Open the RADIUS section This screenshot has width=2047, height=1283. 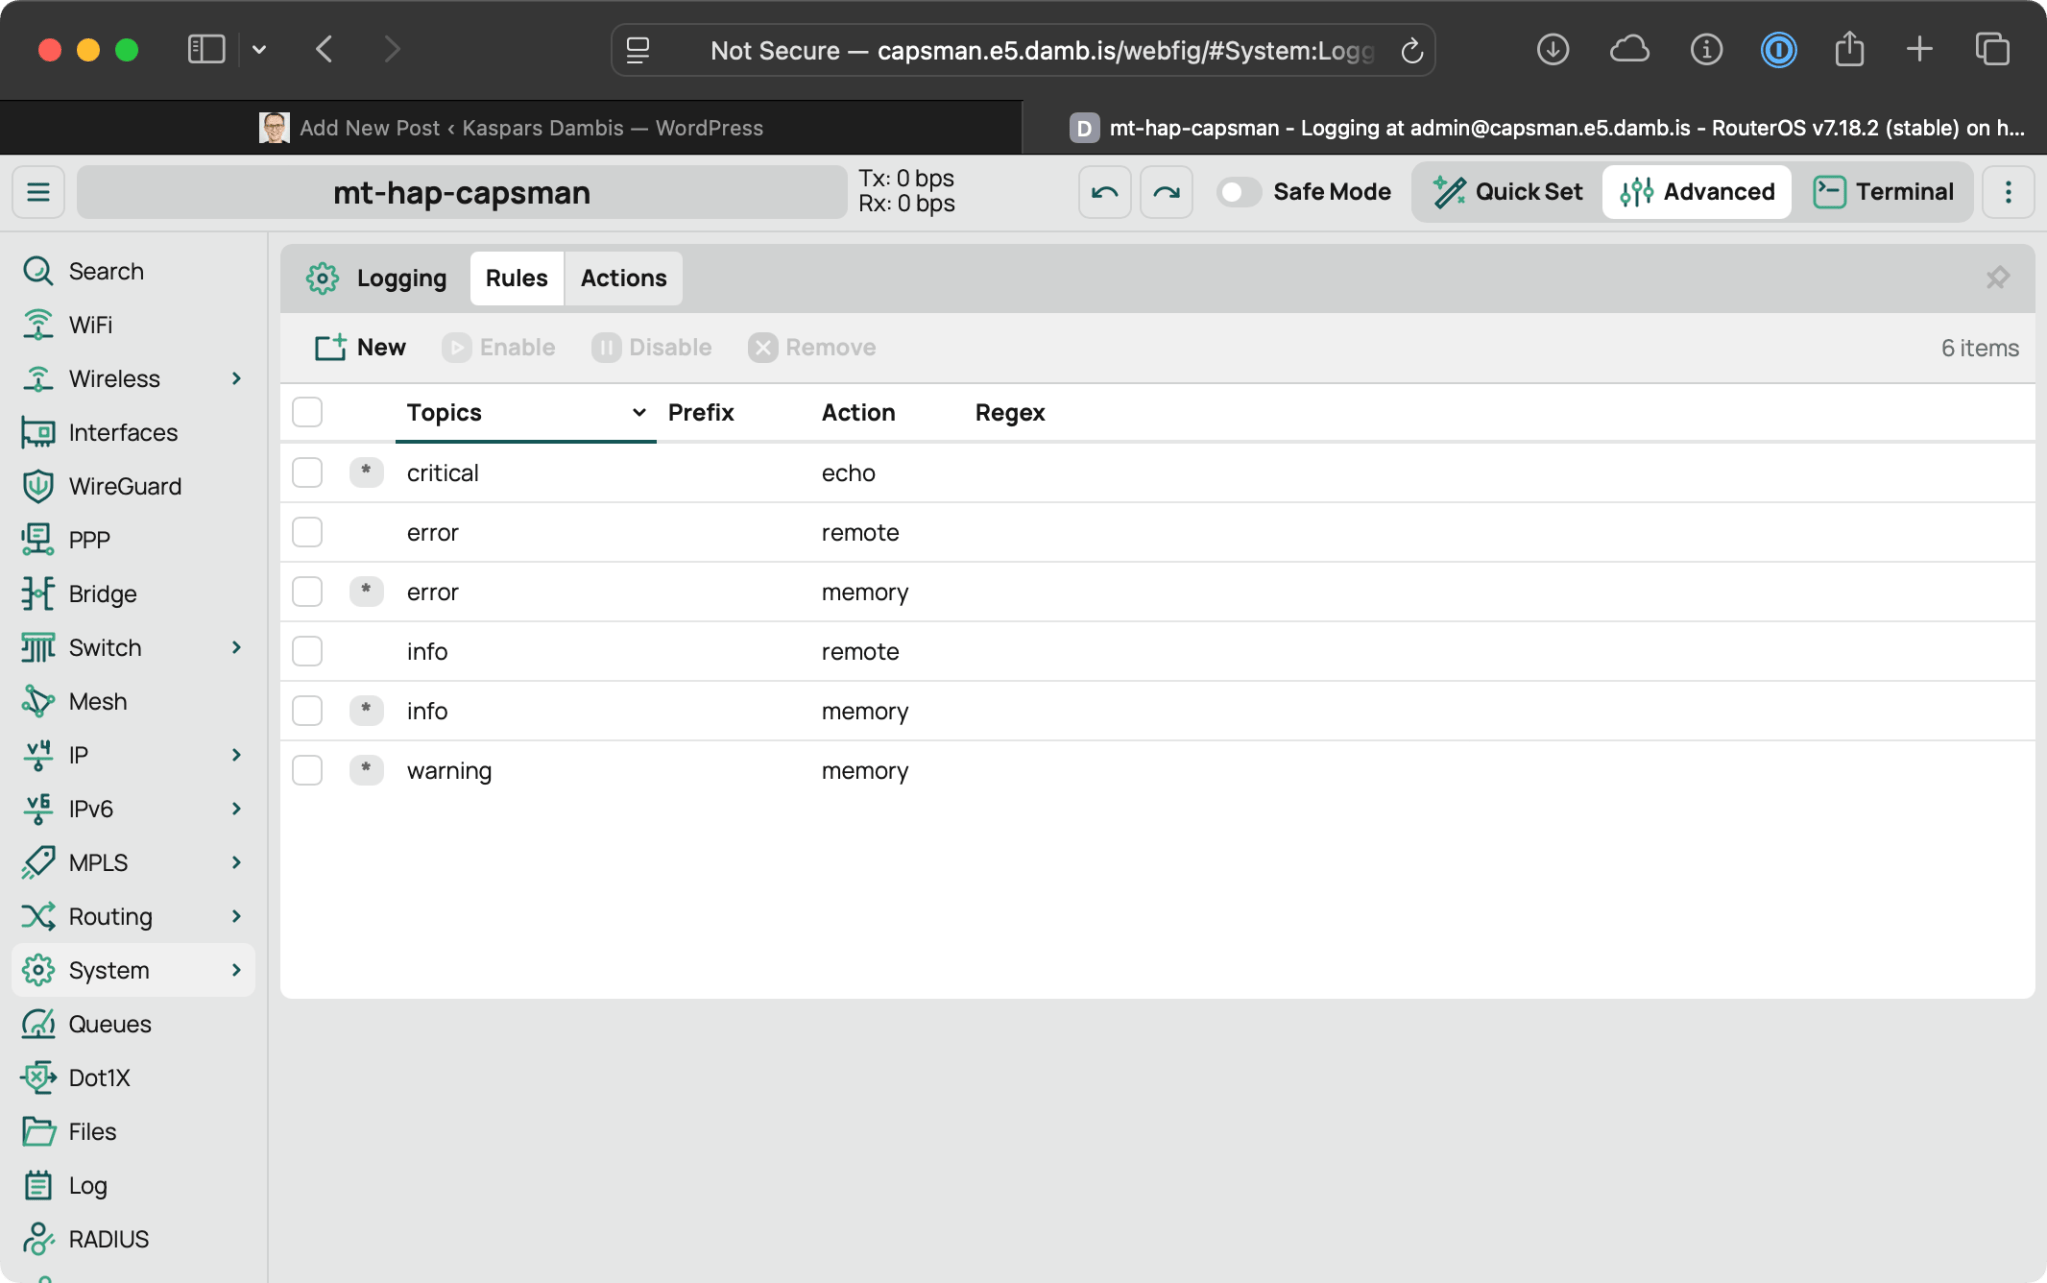[107, 1238]
